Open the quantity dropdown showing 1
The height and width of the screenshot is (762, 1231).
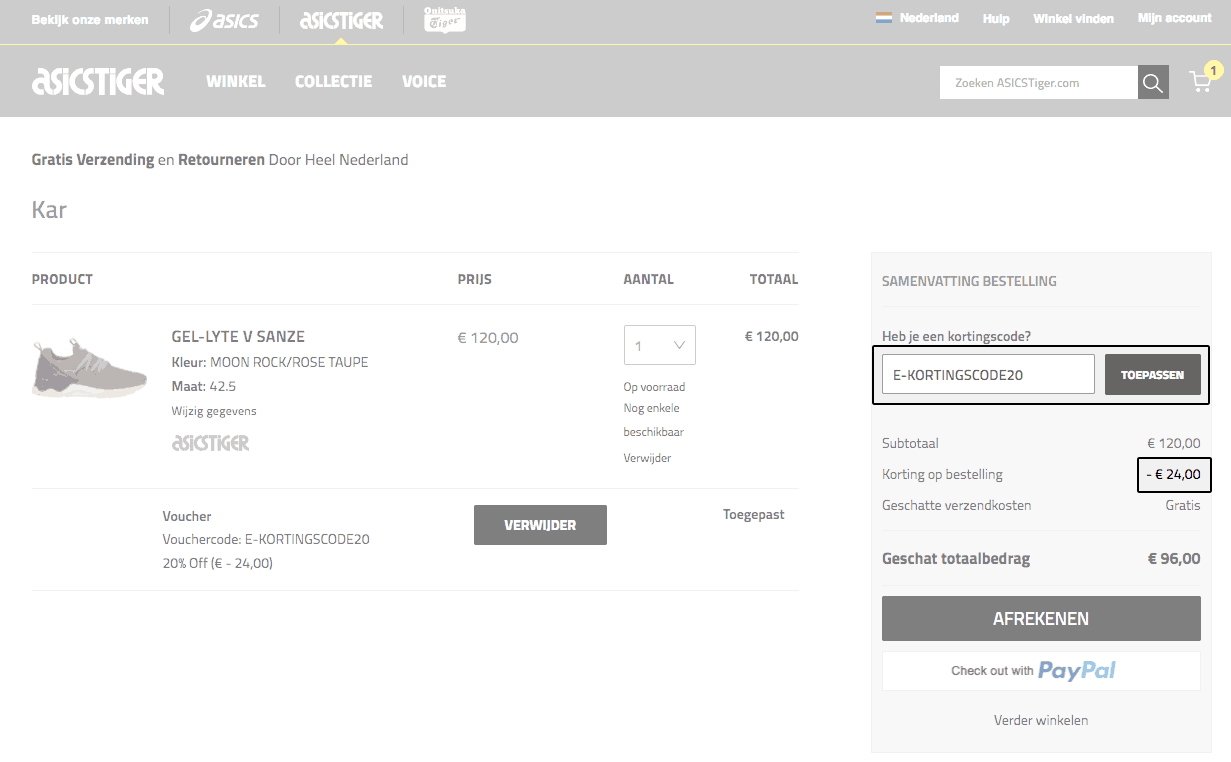[660, 345]
